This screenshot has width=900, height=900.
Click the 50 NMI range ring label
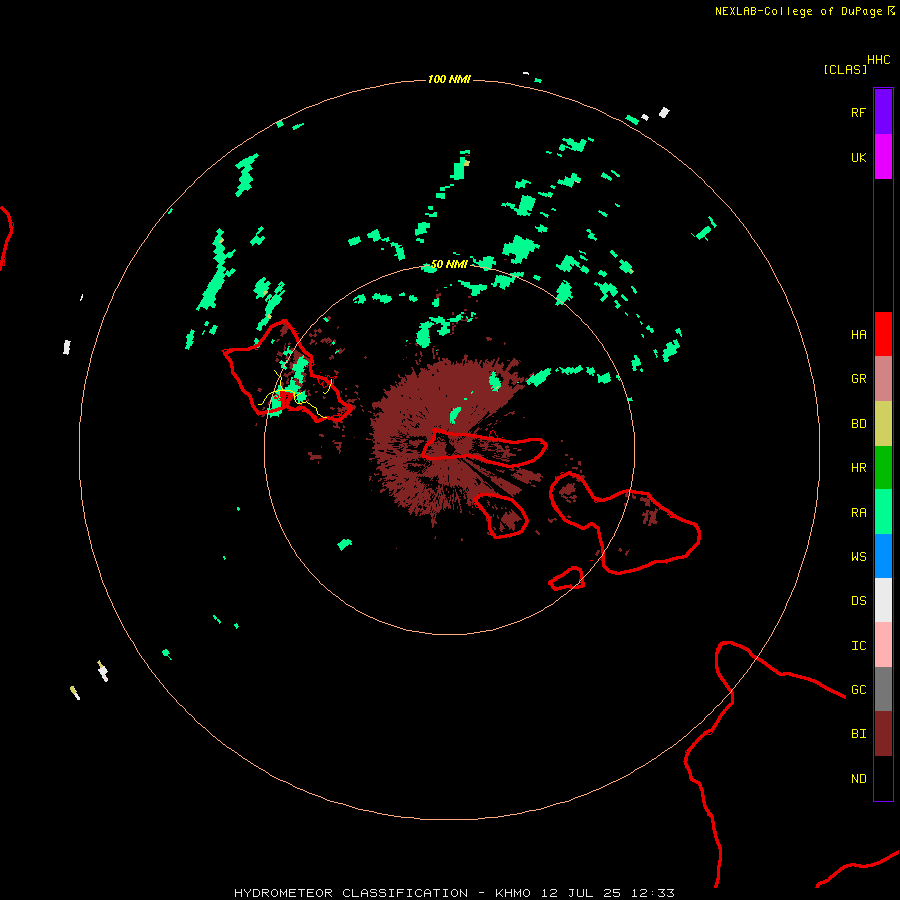(449, 264)
